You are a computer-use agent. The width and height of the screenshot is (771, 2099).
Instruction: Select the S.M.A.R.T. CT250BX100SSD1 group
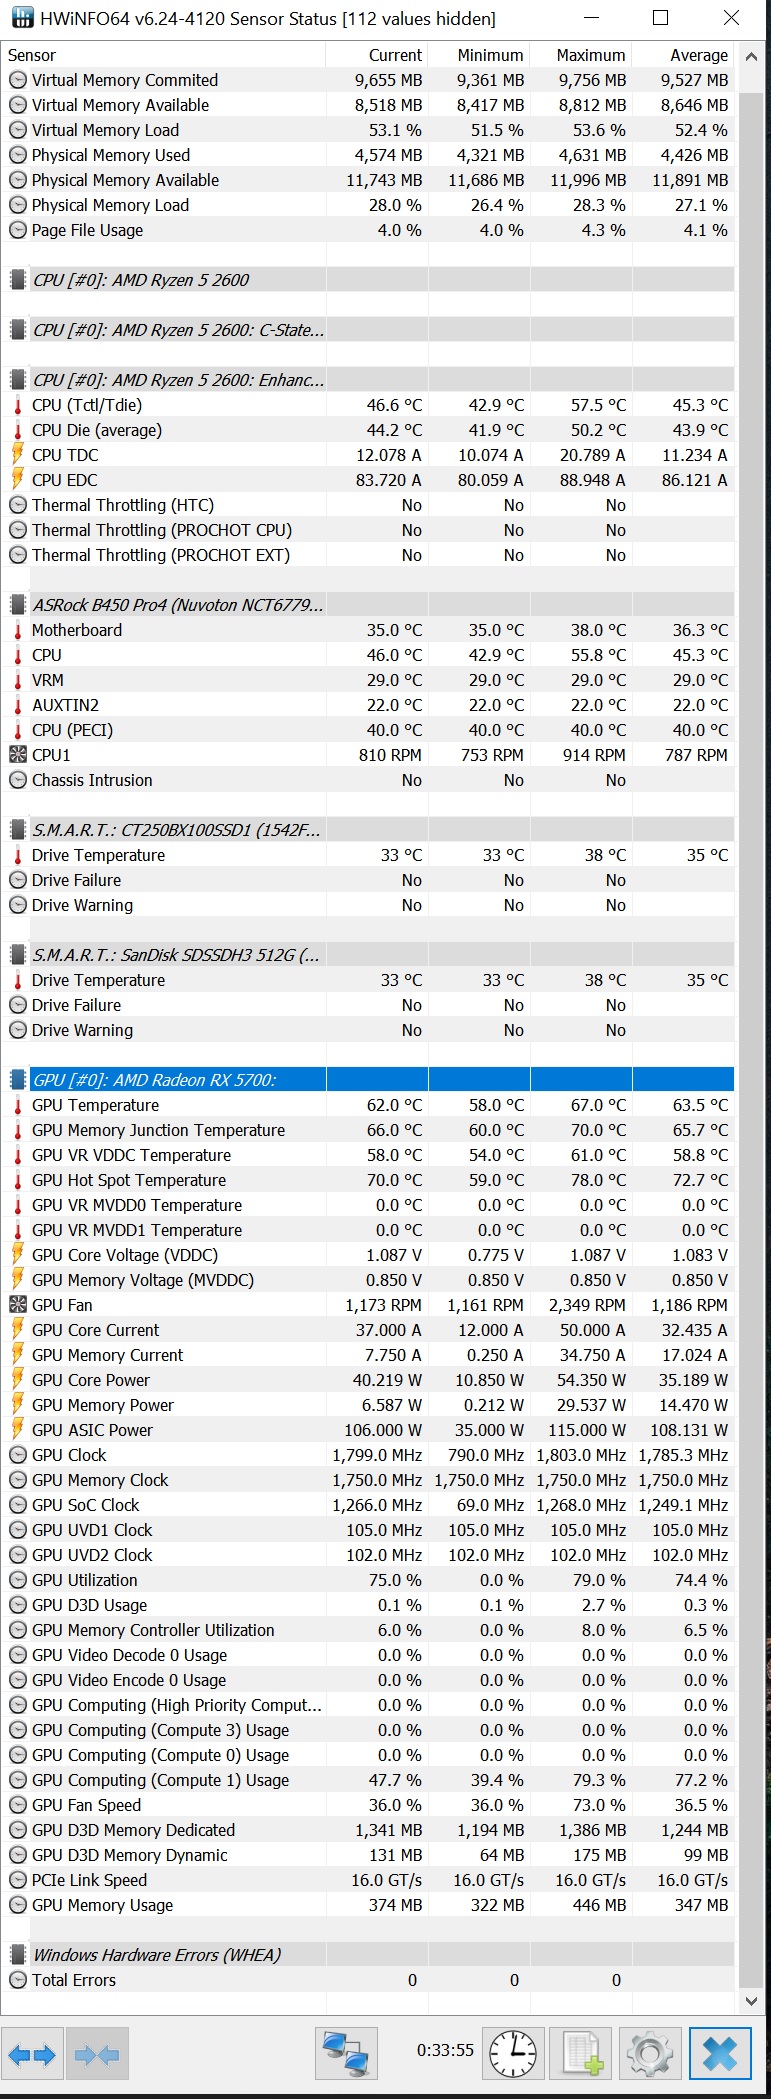pyautogui.click(x=368, y=830)
